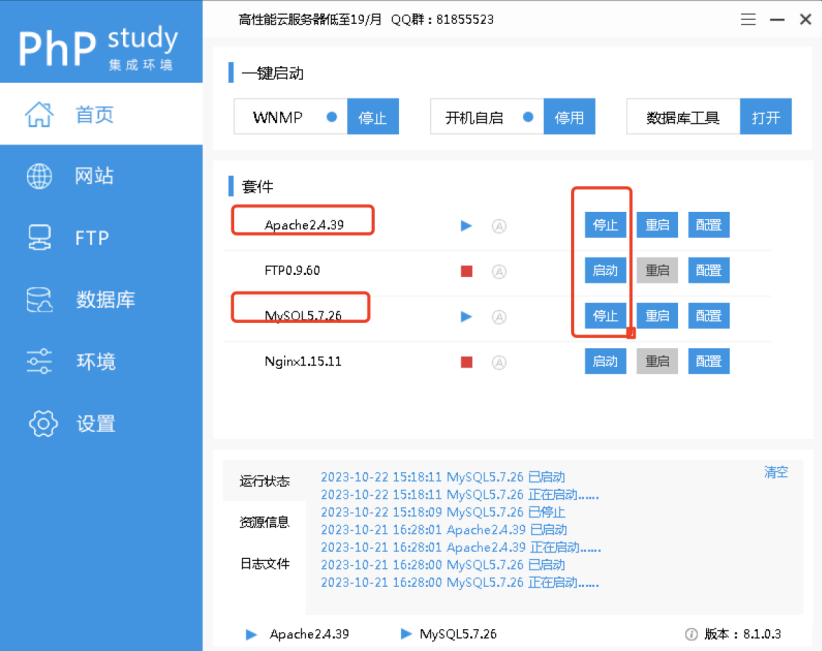Click the MySQL5.7.26 blue running triangle
This screenshot has width=822, height=651.
click(466, 317)
